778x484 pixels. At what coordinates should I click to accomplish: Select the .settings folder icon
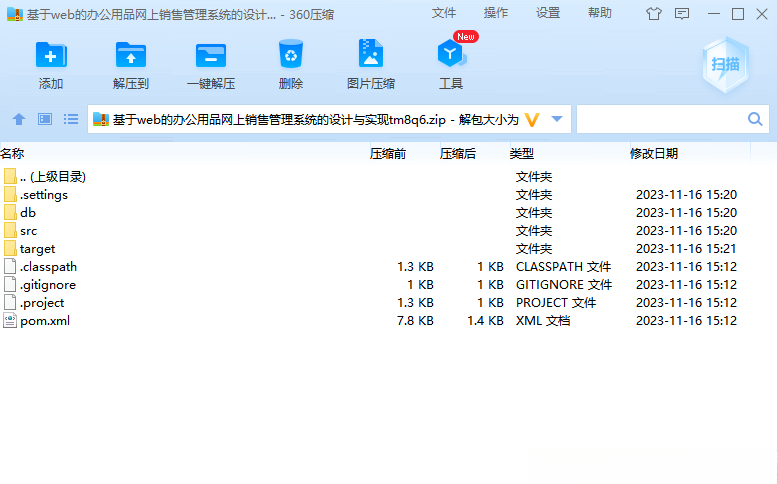pos(10,194)
